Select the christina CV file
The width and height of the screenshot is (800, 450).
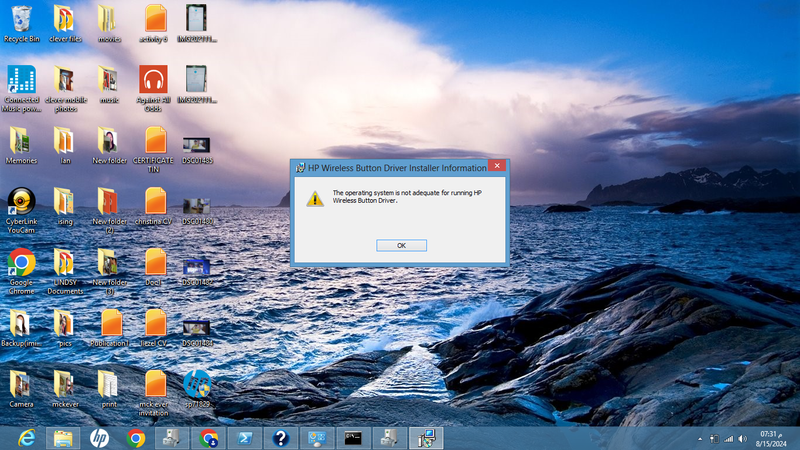click(x=154, y=207)
